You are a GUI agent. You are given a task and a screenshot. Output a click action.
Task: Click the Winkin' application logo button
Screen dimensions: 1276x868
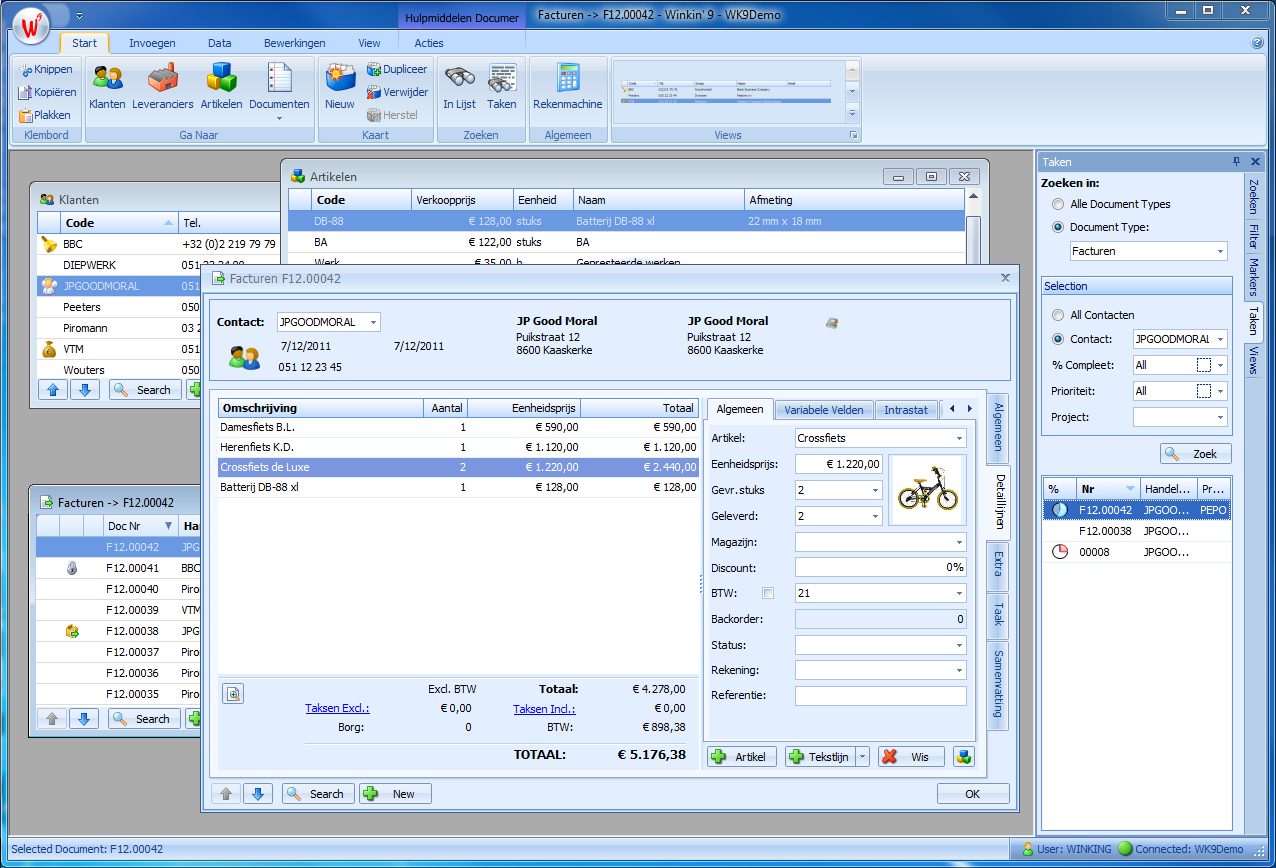pos(33,25)
